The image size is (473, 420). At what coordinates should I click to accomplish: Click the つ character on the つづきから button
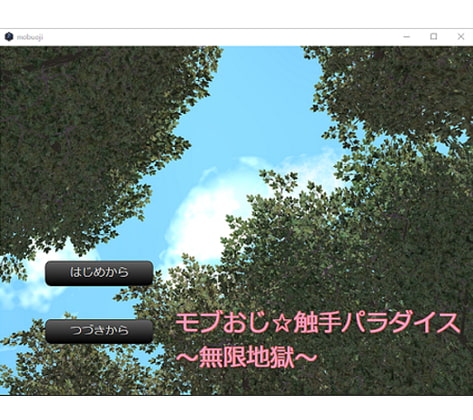[76, 331]
